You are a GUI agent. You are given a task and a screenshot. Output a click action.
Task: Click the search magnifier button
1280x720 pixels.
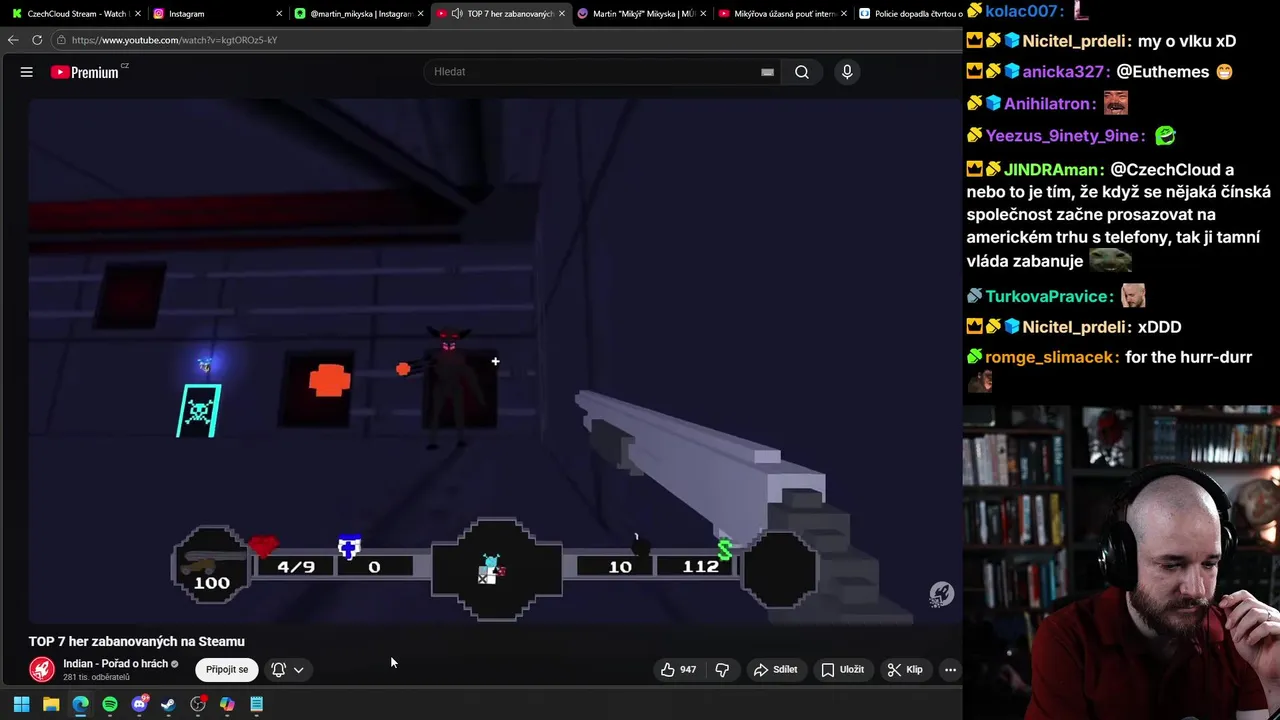(802, 72)
